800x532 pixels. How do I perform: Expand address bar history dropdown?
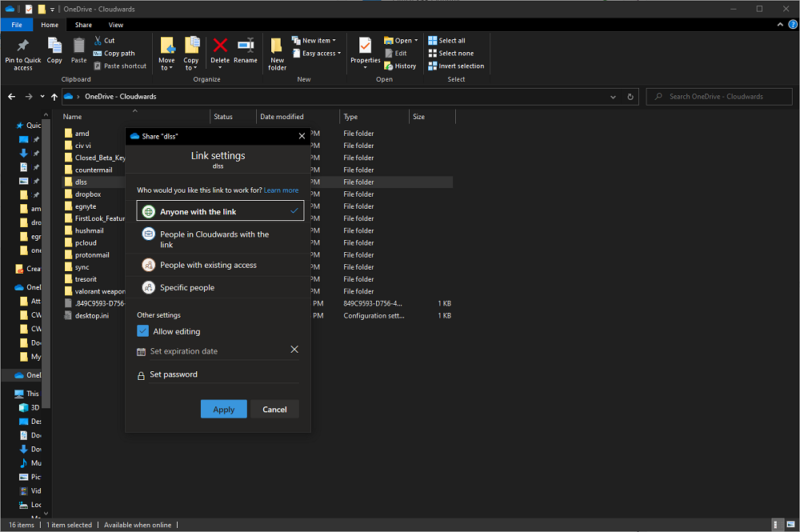[x=613, y=96]
